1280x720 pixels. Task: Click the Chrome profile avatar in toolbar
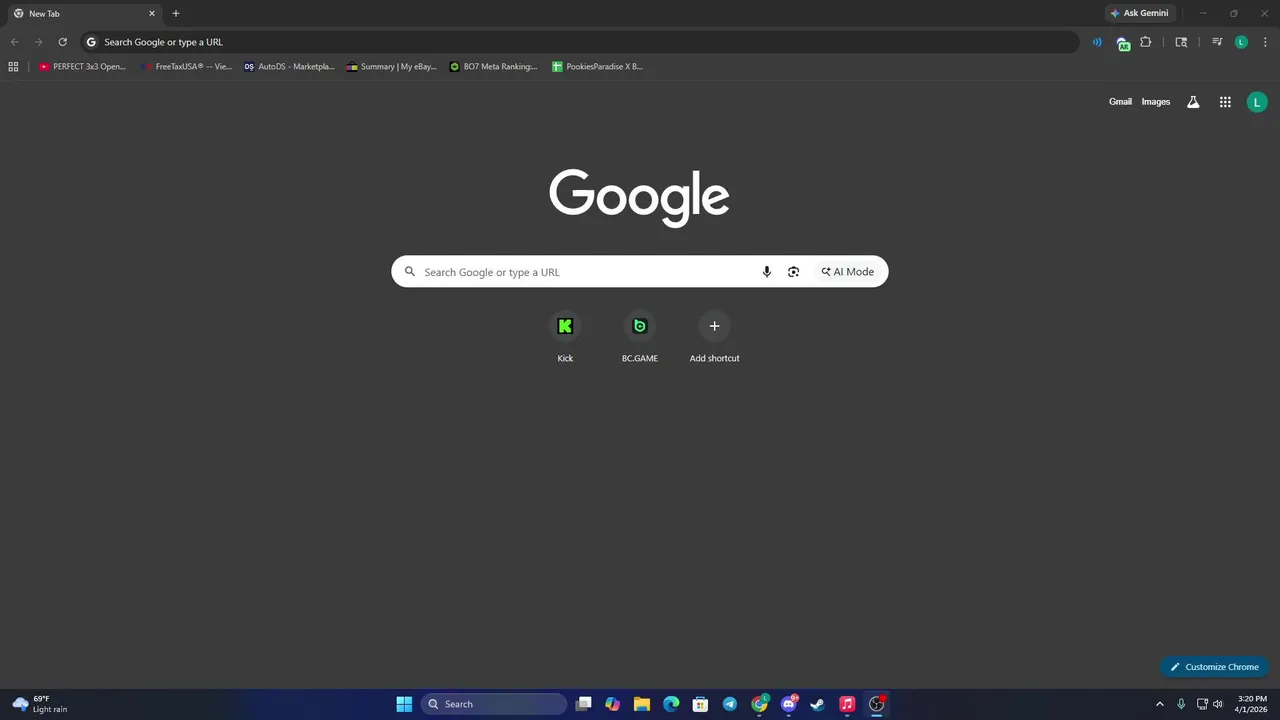[1241, 42]
